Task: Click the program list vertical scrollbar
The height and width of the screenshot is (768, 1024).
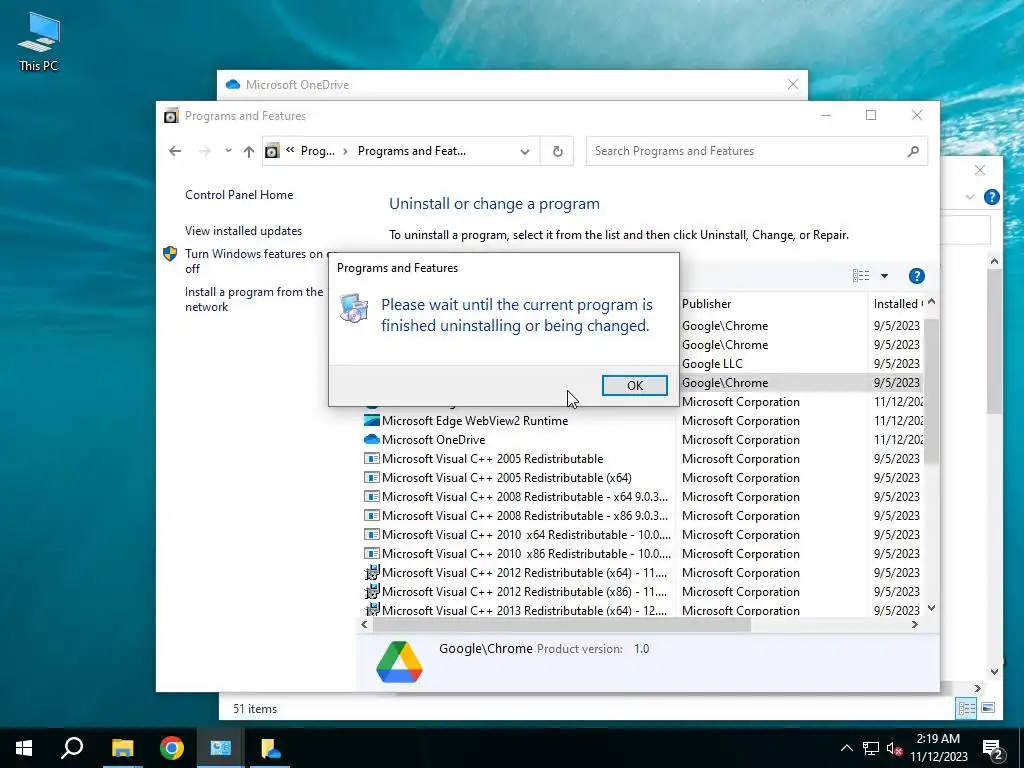Action: [x=931, y=392]
